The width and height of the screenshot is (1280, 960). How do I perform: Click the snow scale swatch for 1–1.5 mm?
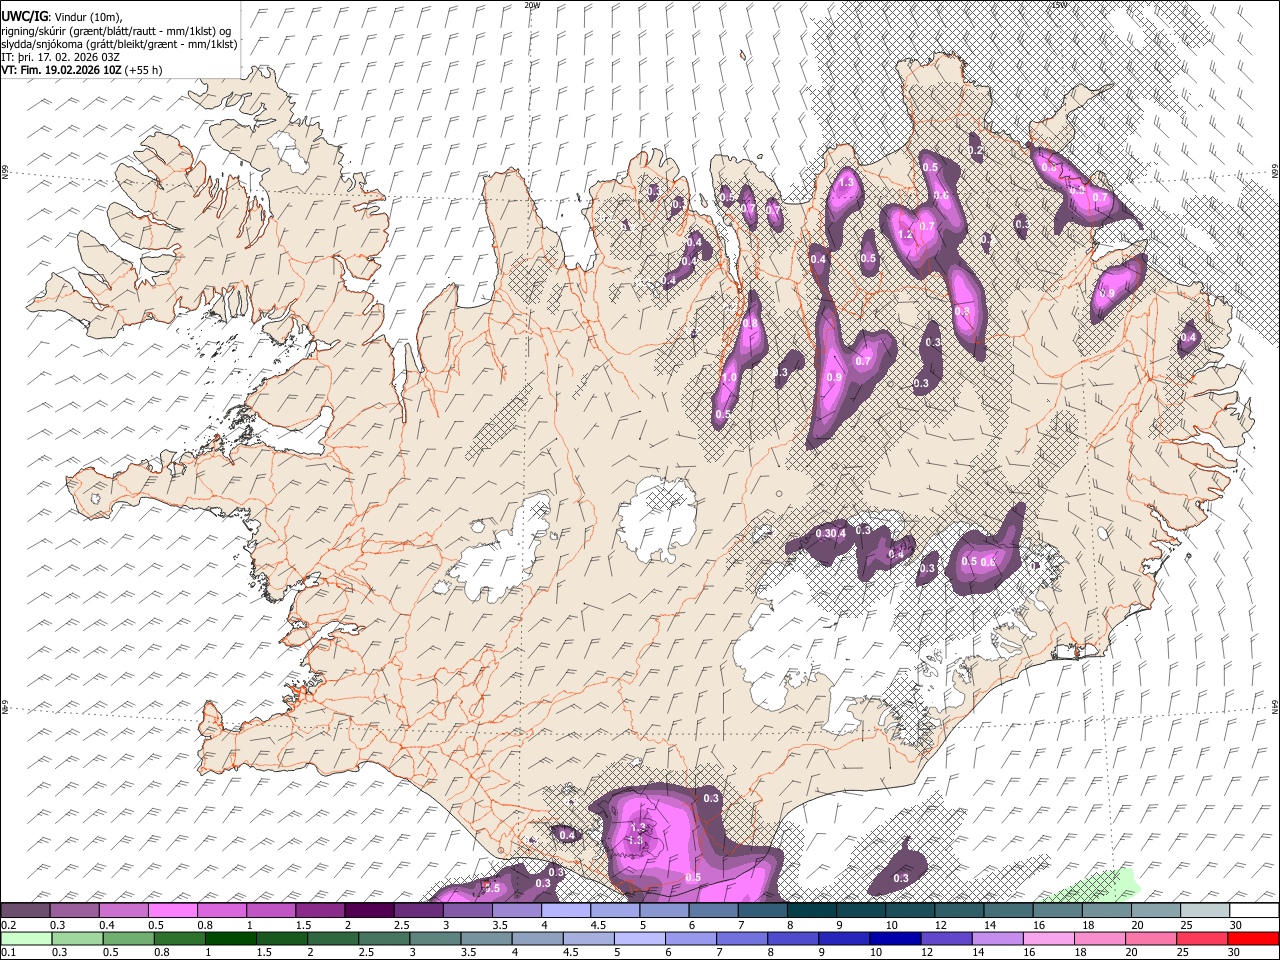click(271, 911)
